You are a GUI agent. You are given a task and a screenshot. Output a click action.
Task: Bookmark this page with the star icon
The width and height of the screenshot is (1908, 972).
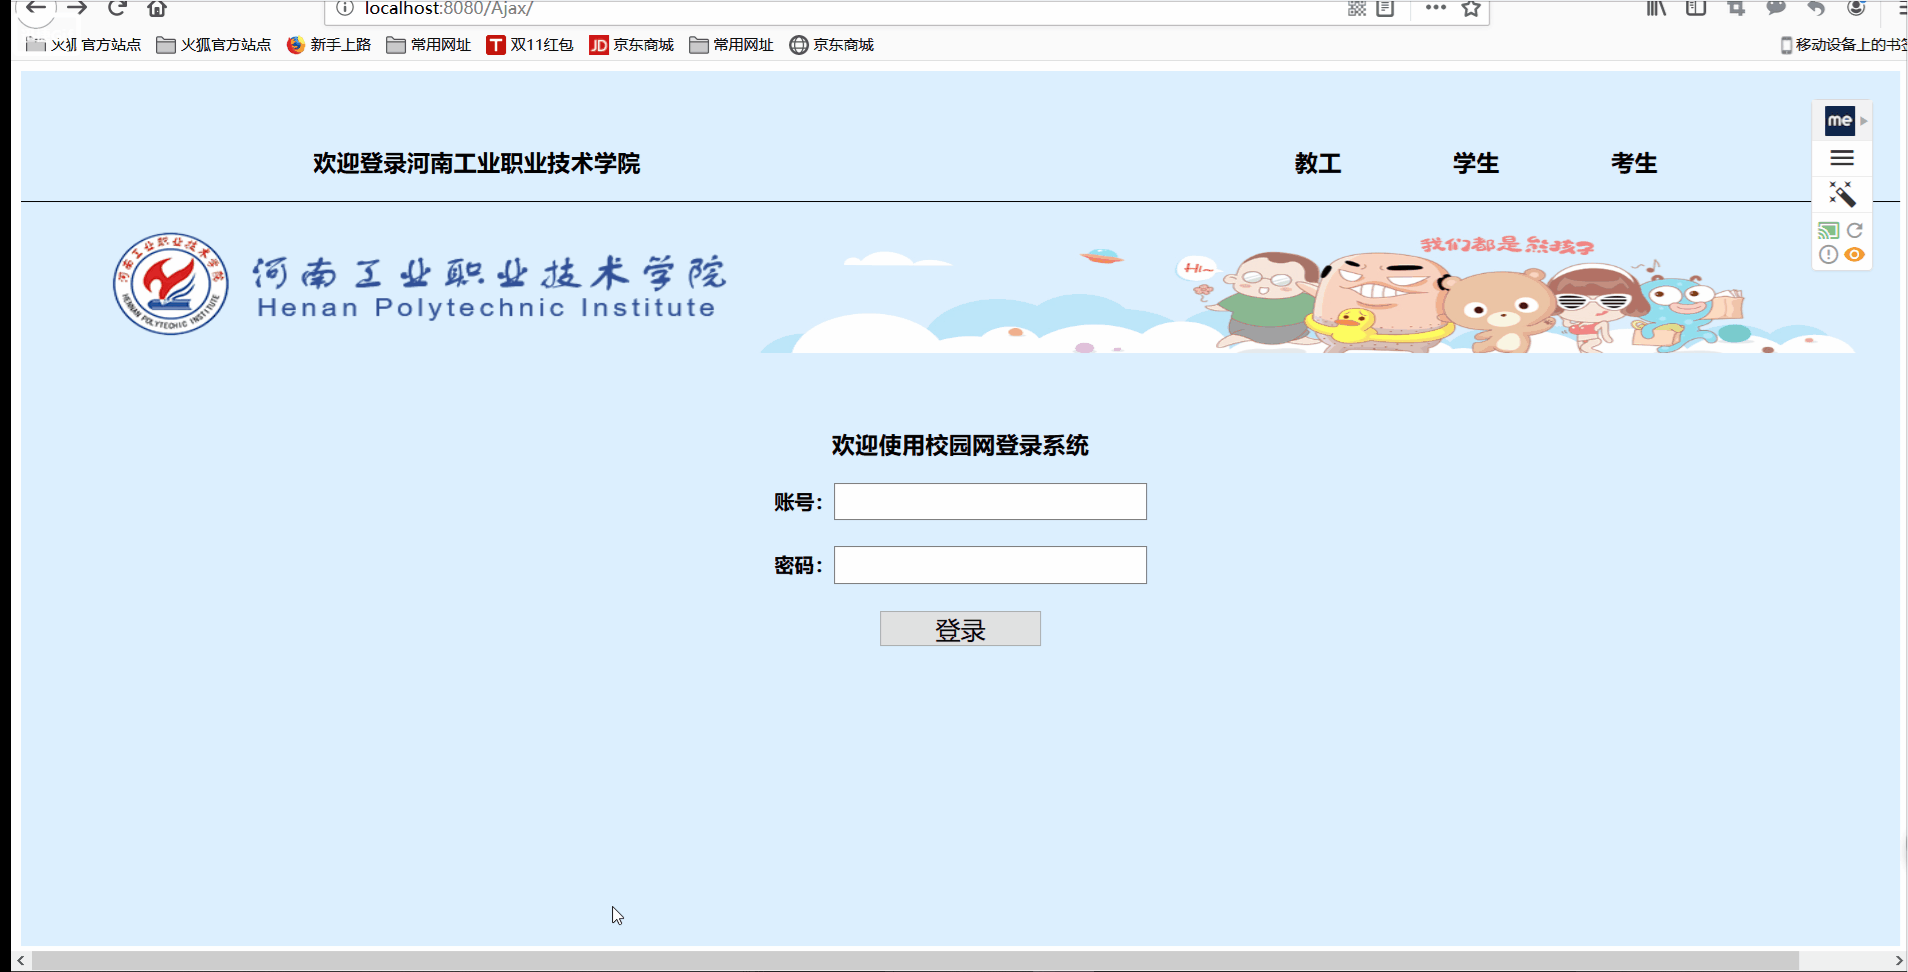[1471, 9]
